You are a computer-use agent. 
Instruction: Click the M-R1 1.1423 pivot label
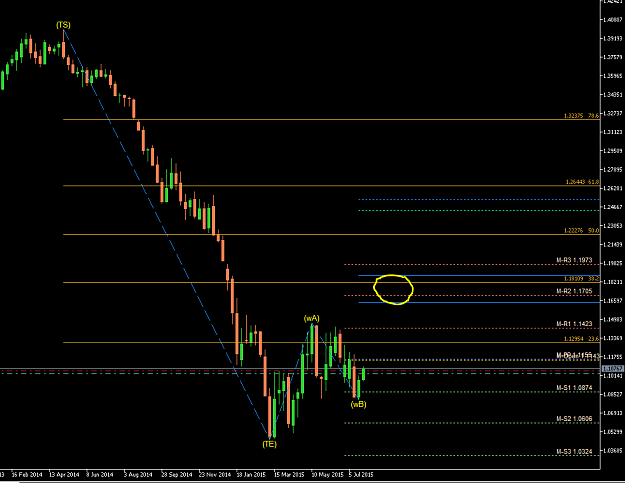tap(574, 324)
